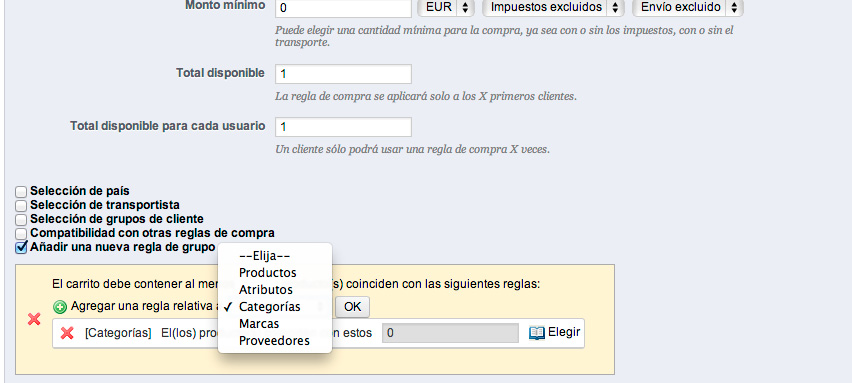Click Total disponible para cada usuario field

point(343,127)
